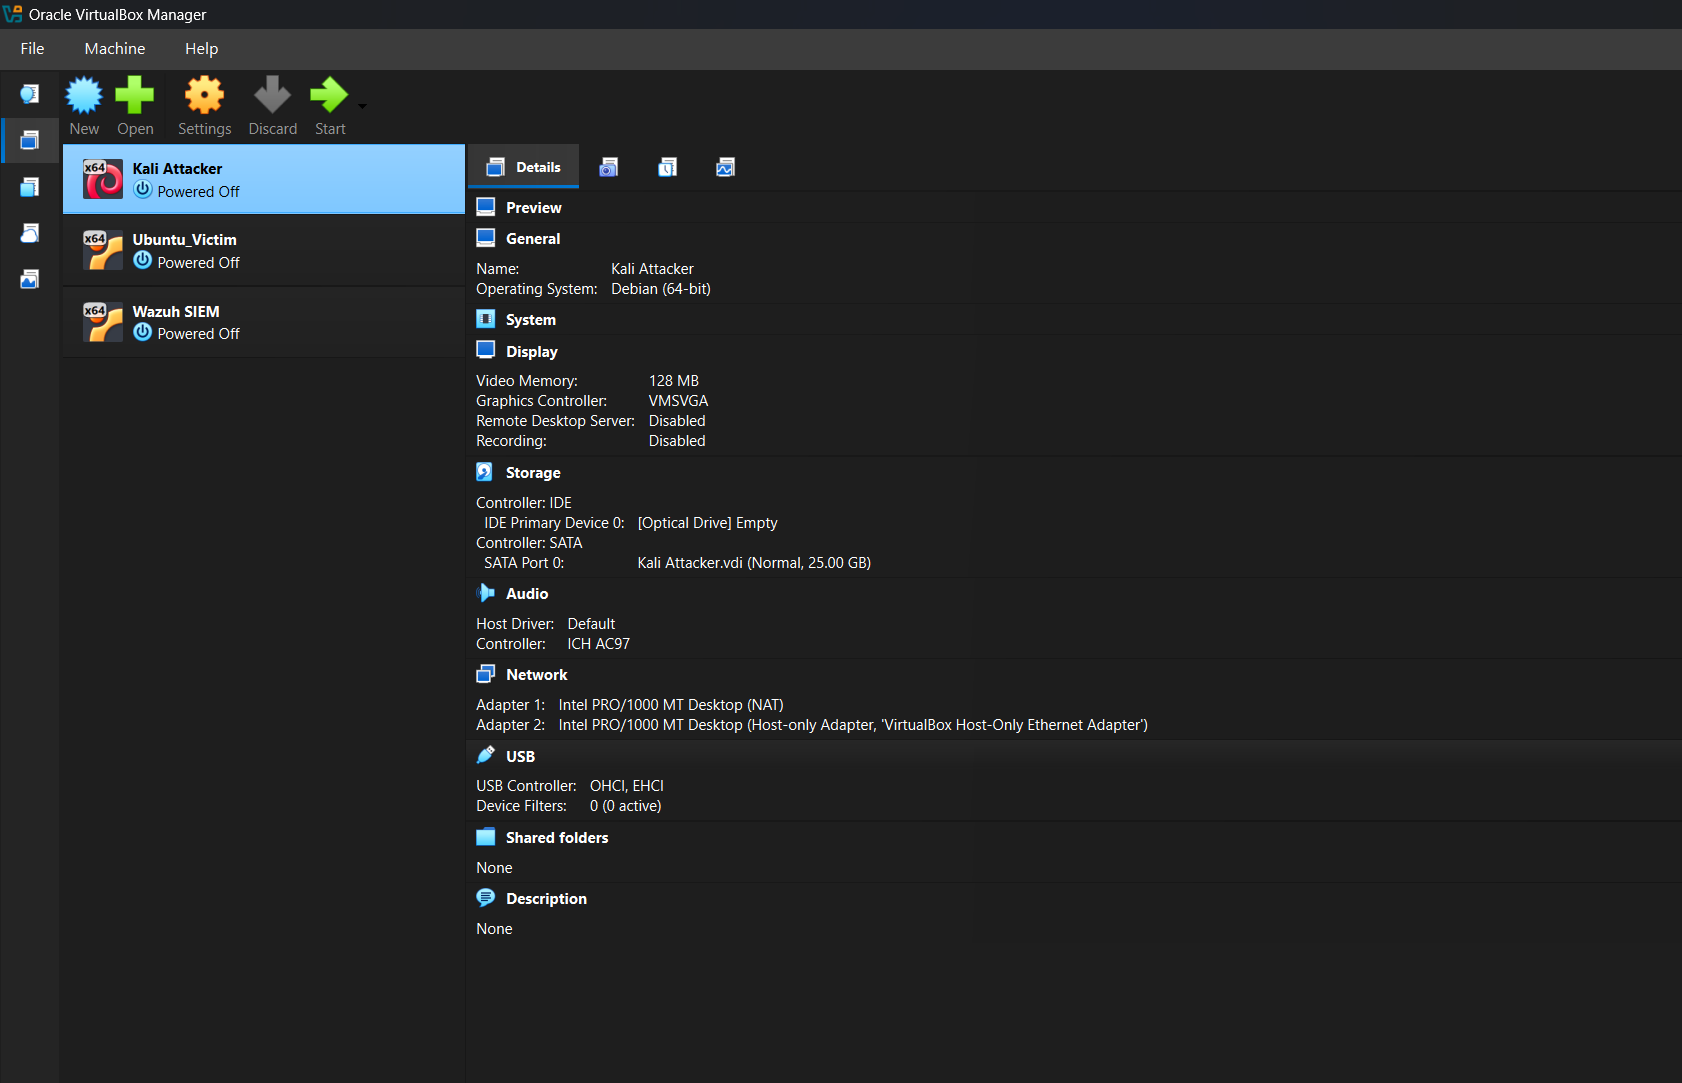1682x1083 pixels.
Task: Click the Display screen icon
Action: (x=486, y=350)
